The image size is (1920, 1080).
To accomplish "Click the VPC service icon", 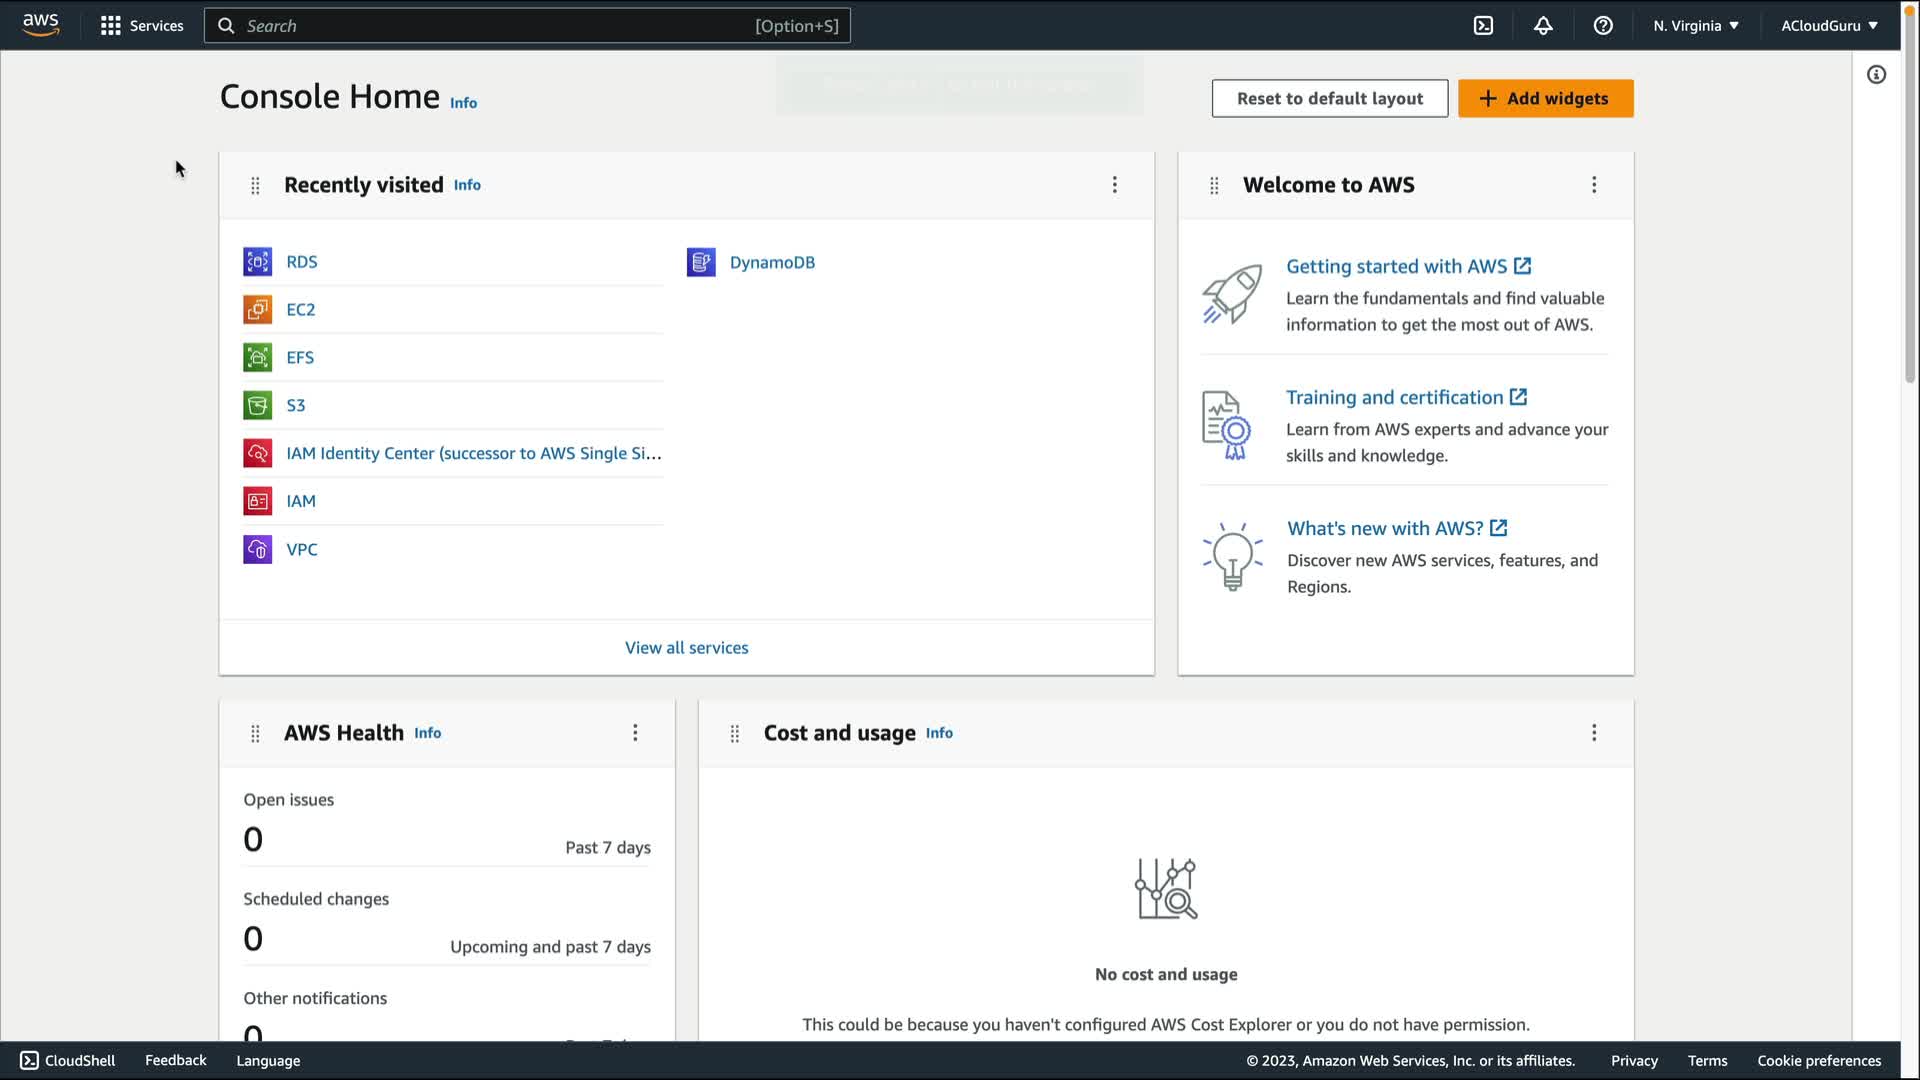I will 257,549.
